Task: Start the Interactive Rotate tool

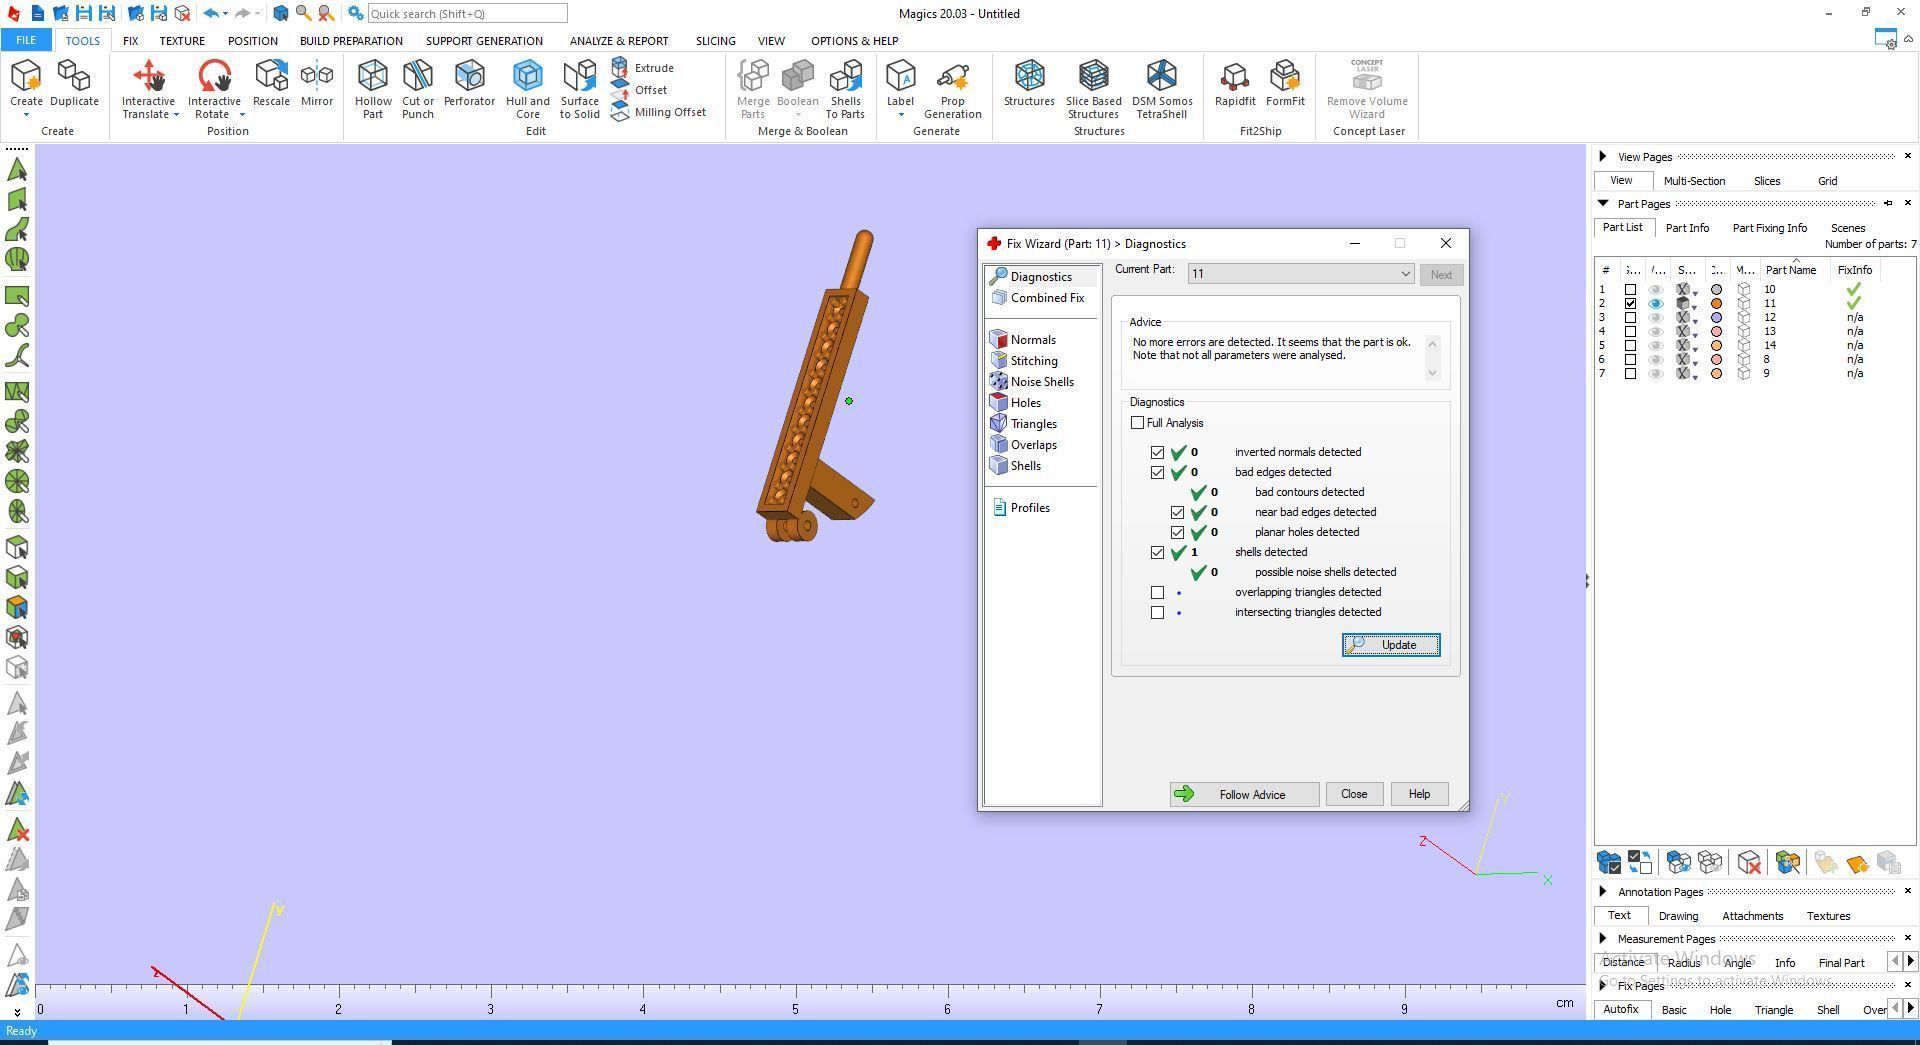Action: pyautogui.click(x=214, y=84)
